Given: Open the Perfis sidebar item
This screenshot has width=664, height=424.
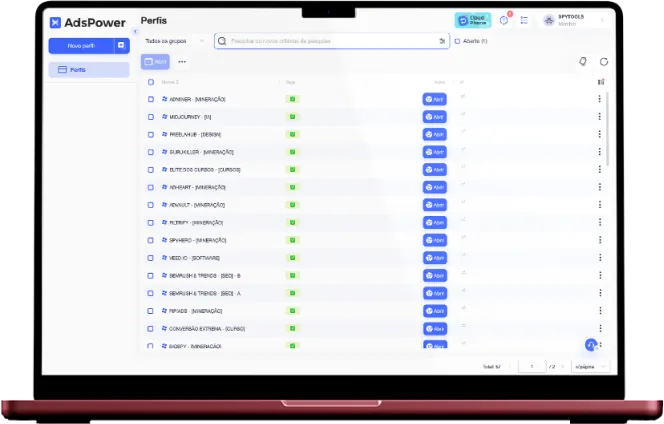Looking at the screenshot, I should tap(89, 69).
